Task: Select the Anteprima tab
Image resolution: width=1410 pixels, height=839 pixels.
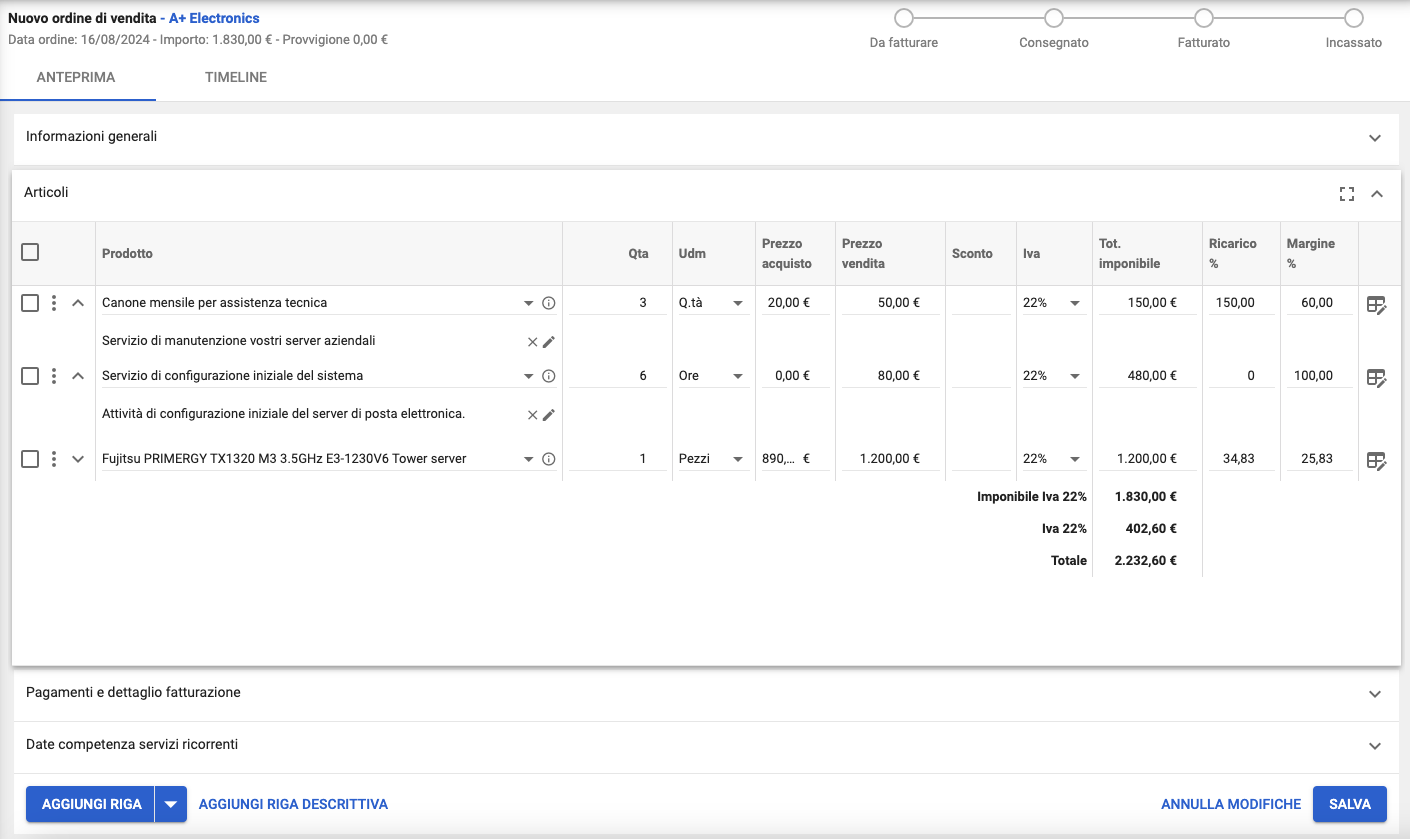Action: click(x=76, y=77)
